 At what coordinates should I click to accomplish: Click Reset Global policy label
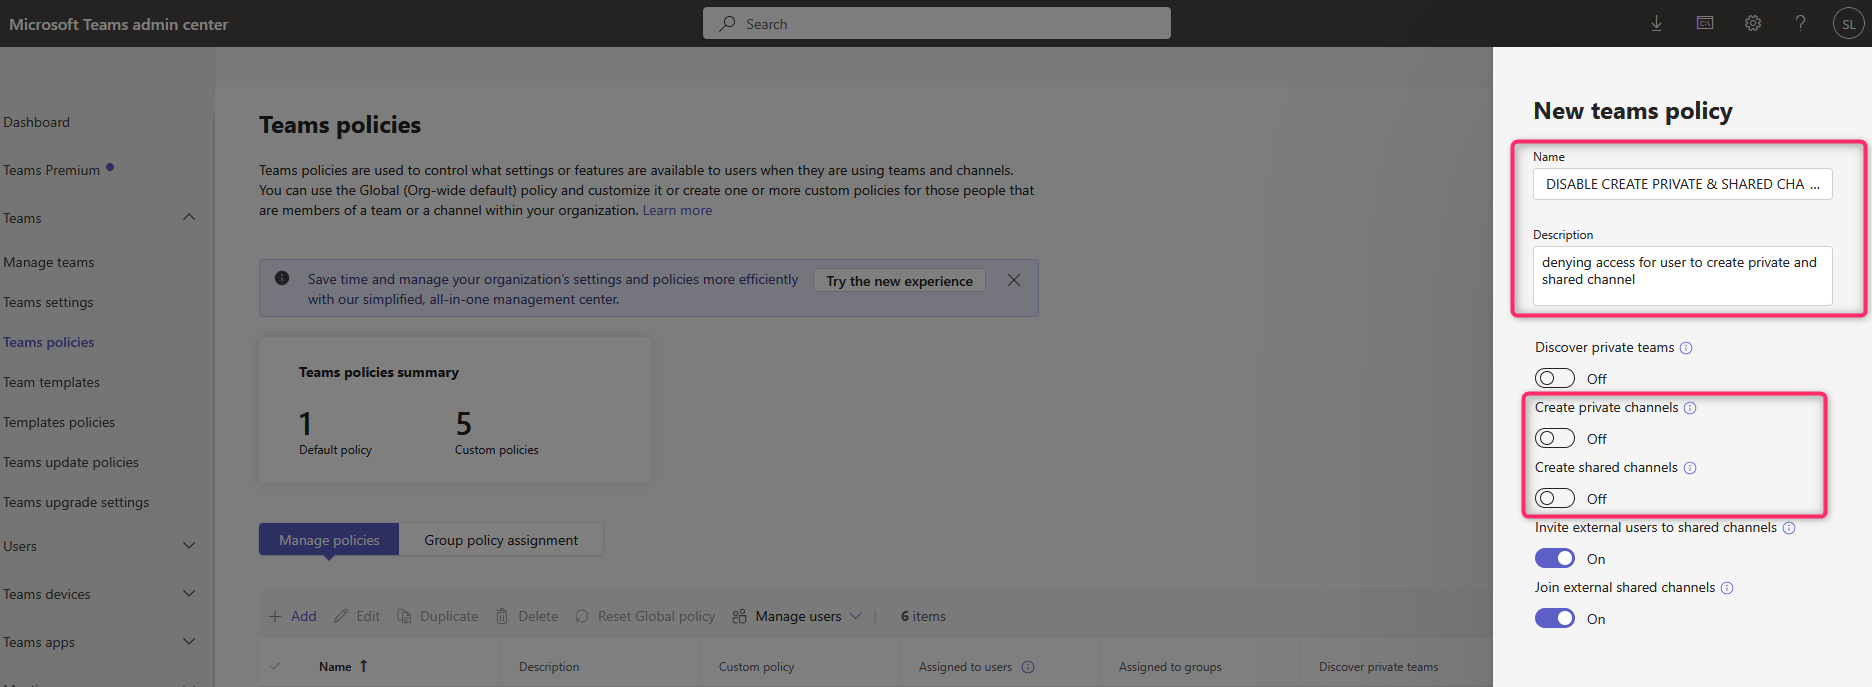(656, 616)
